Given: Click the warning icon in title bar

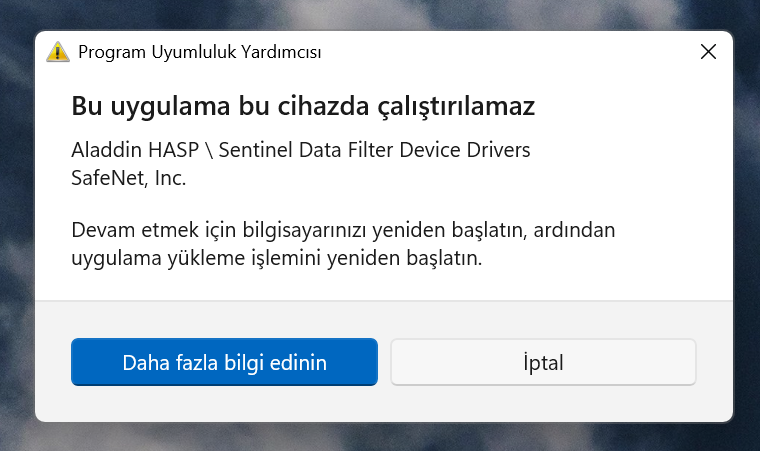Looking at the screenshot, I should point(58,52).
